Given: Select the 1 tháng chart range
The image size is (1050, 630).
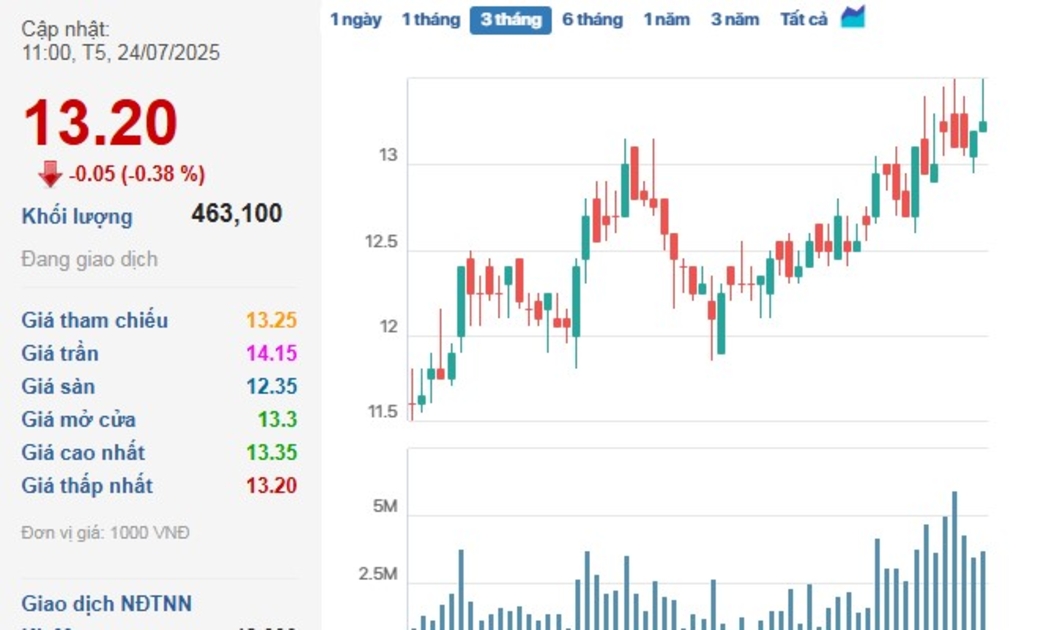Looking at the screenshot, I should click(x=431, y=19).
